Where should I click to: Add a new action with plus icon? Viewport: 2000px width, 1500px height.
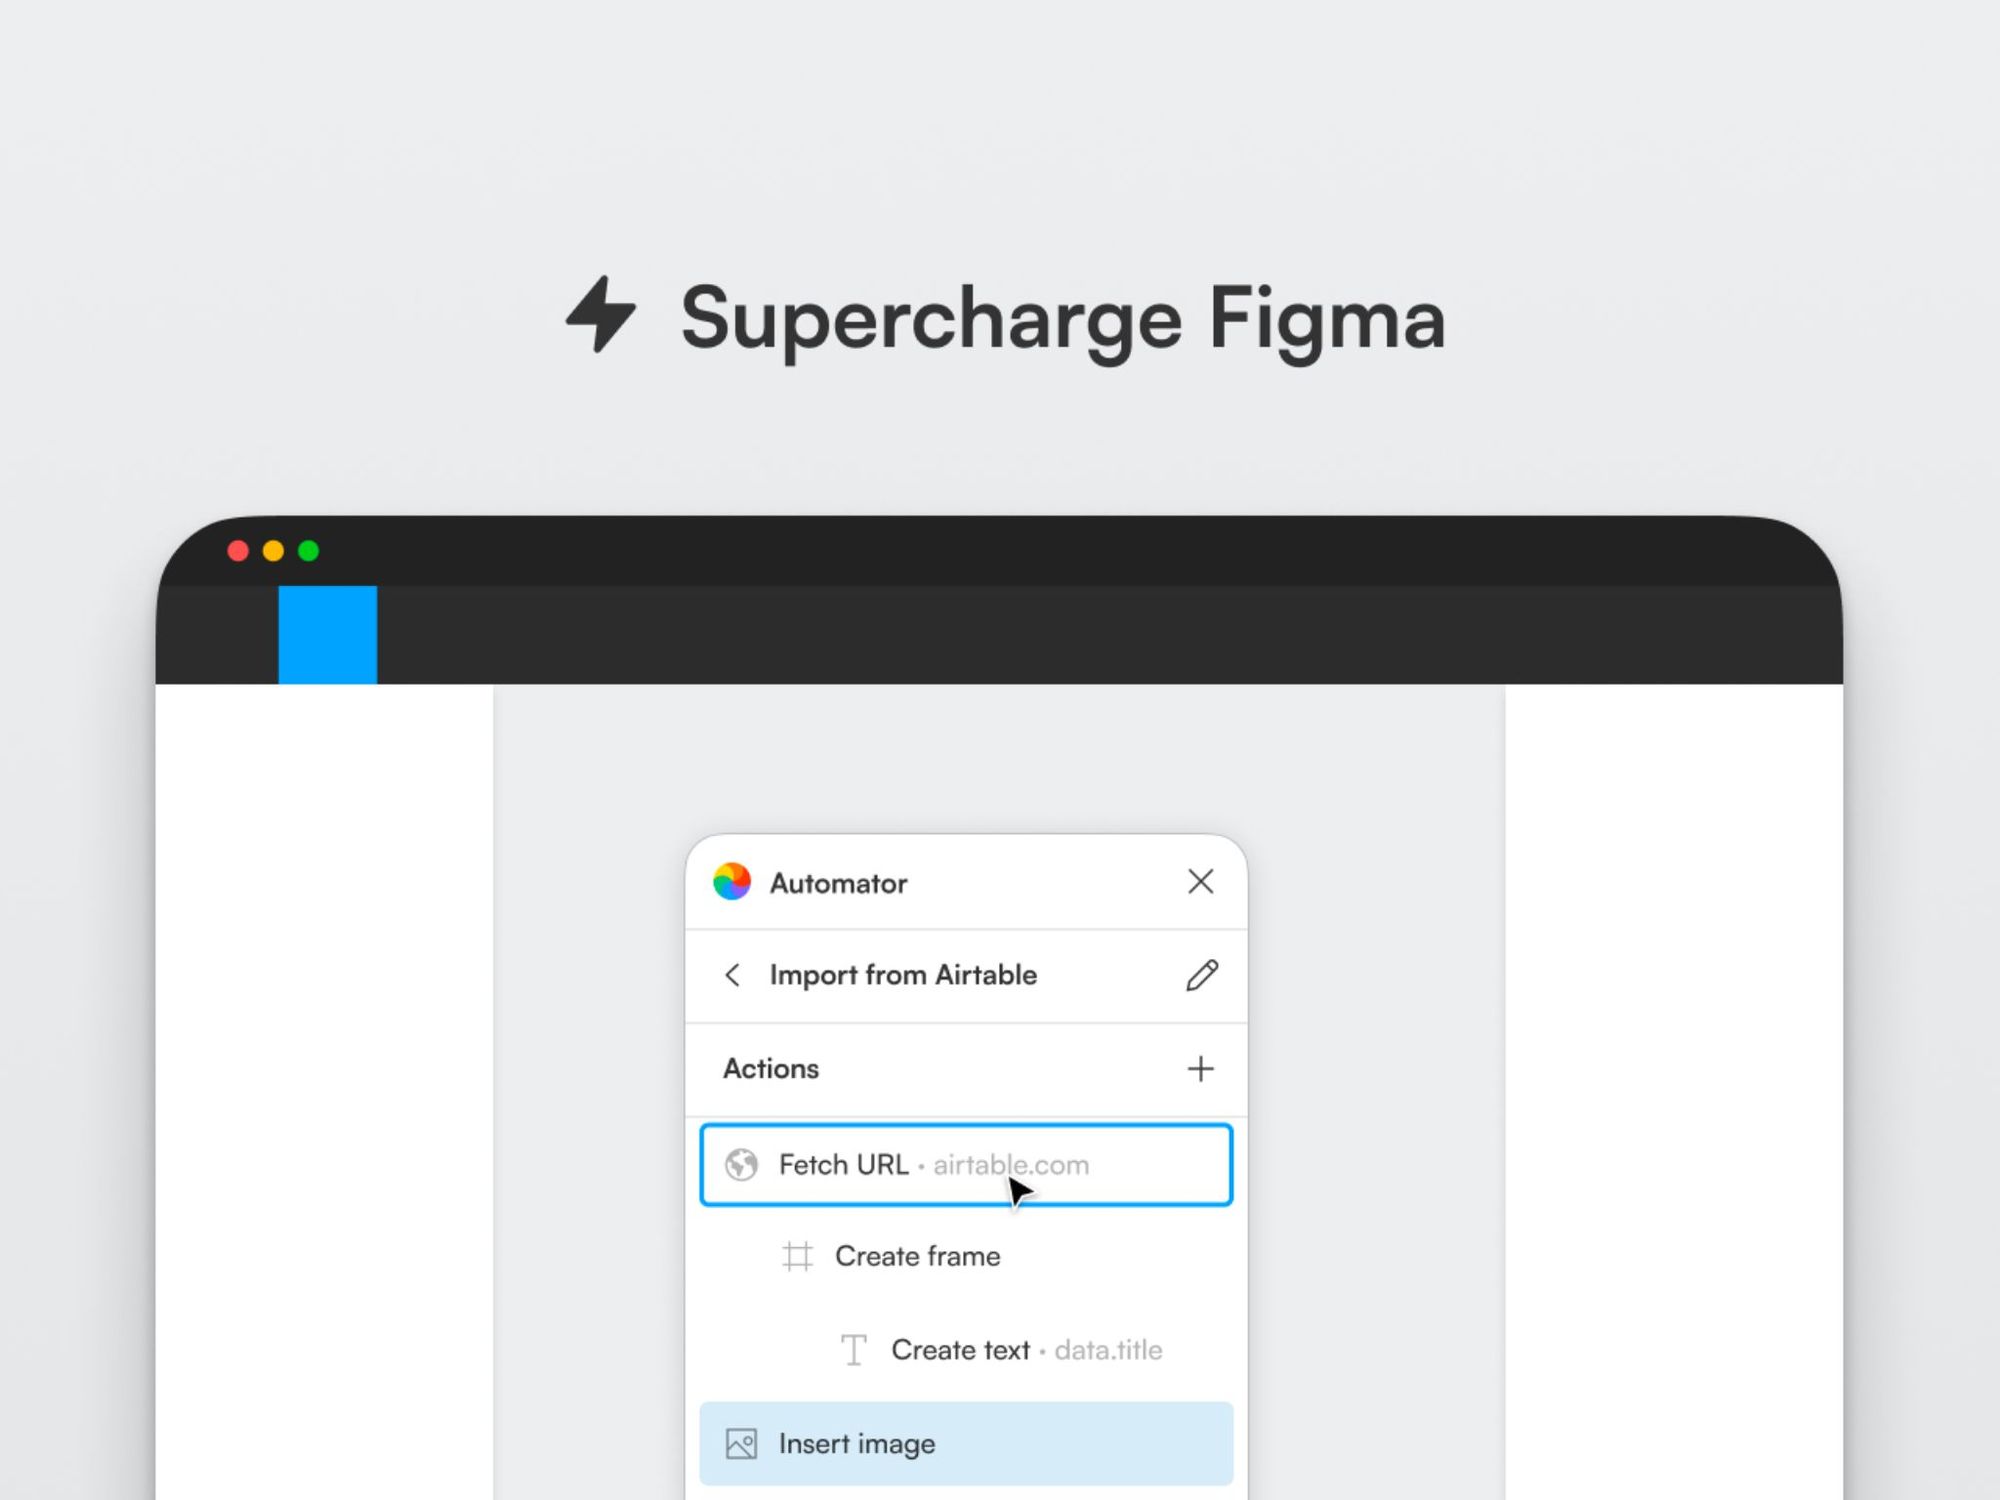[1200, 1069]
